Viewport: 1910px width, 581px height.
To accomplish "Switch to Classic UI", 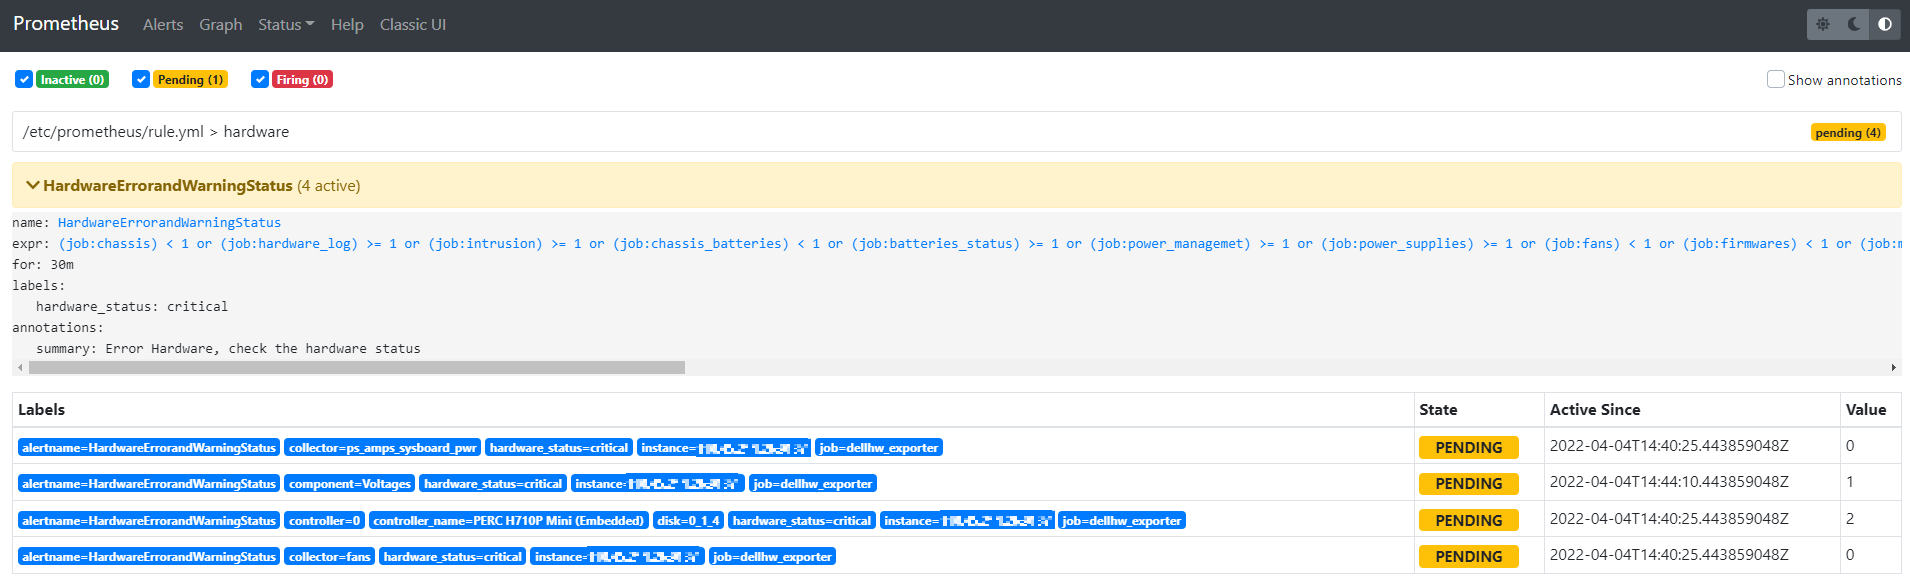I will point(413,24).
